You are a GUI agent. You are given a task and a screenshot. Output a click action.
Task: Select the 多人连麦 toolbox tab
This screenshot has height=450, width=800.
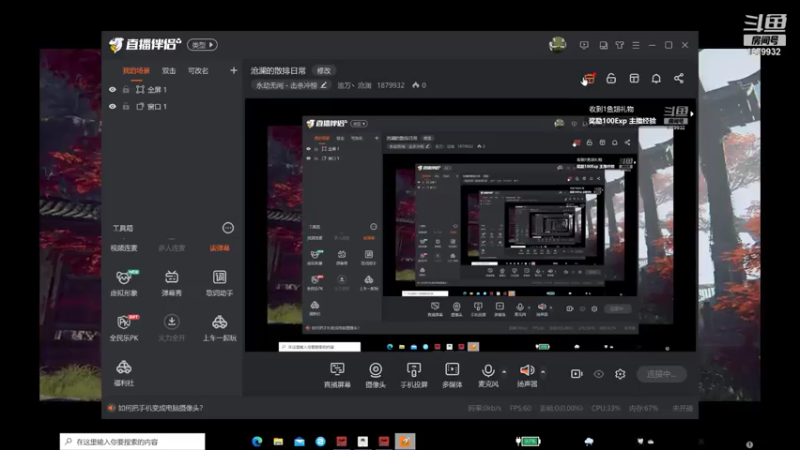coord(171,248)
